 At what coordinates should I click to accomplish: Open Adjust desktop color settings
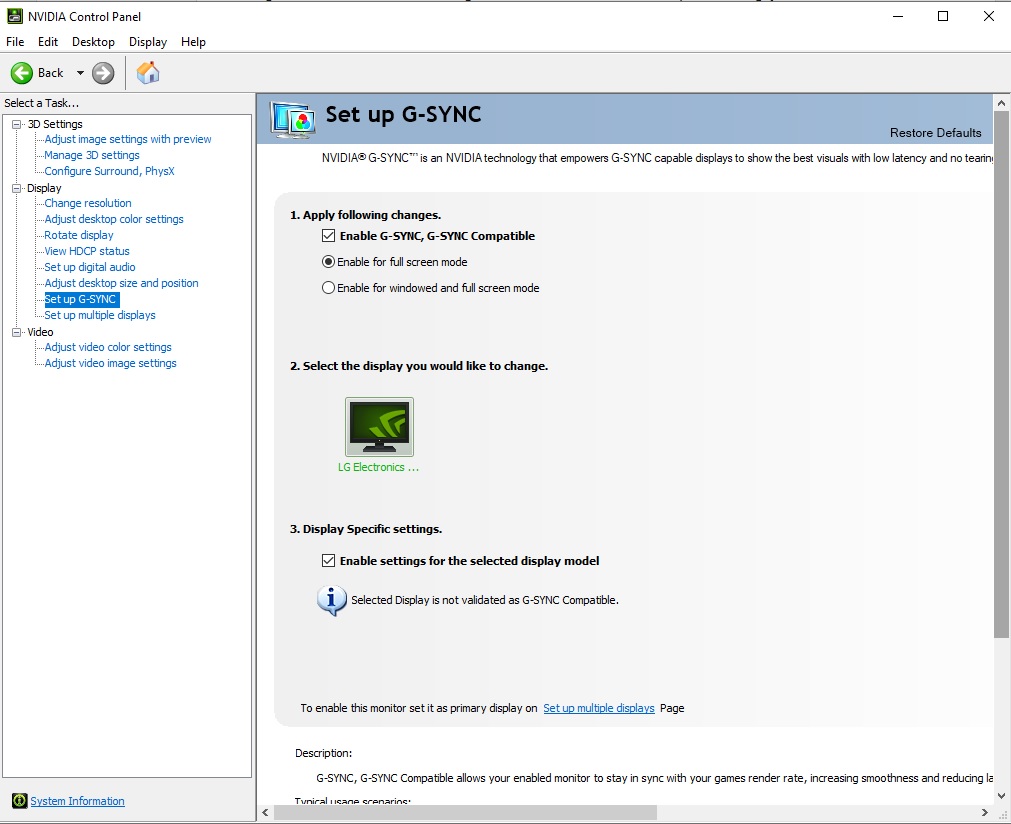tap(113, 219)
